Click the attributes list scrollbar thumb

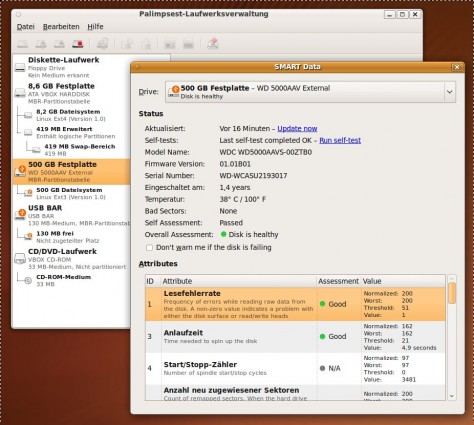[452, 293]
